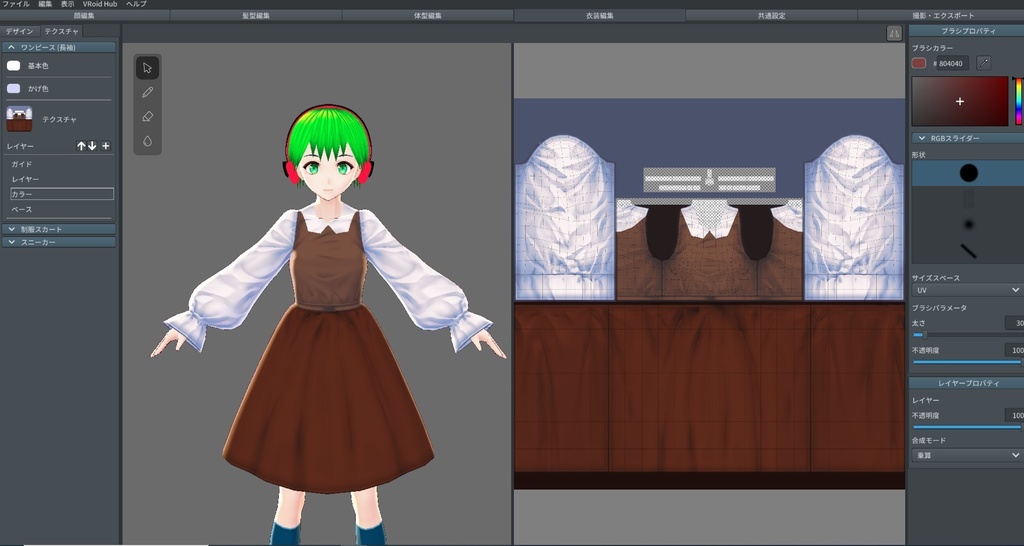Click the dress texture thumbnail
This screenshot has height=546, width=1024.
pyautogui.click(x=19, y=120)
